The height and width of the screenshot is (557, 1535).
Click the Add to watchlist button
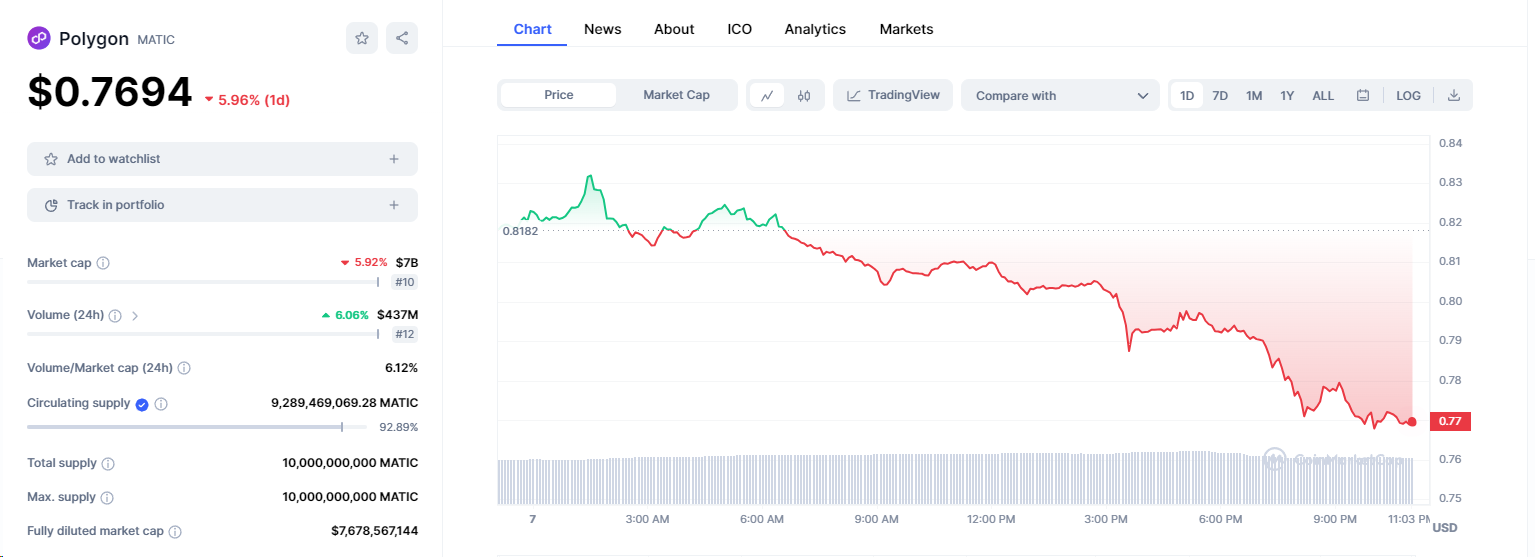(222, 159)
